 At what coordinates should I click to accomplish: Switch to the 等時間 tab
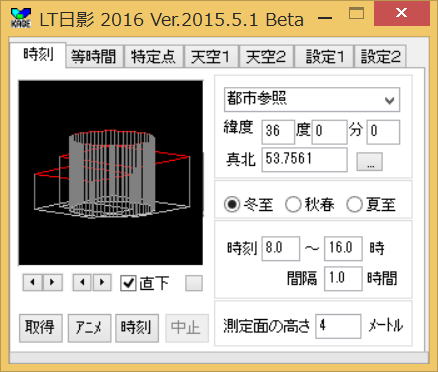click(94, 57)
